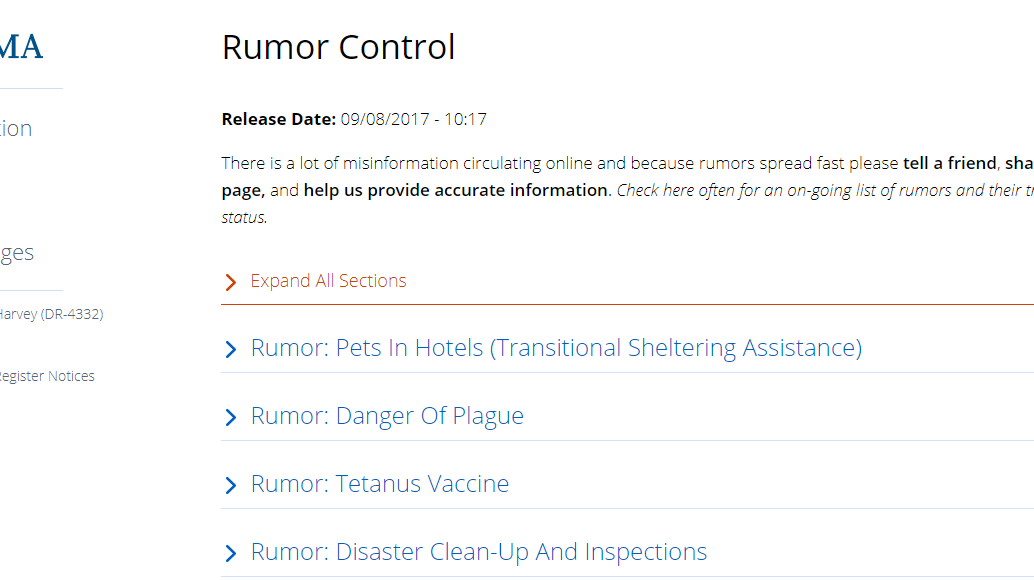Select the first truncated sidebar navigation item
The height and width of the screenshot is (580, 1034).
click(16, 128)
